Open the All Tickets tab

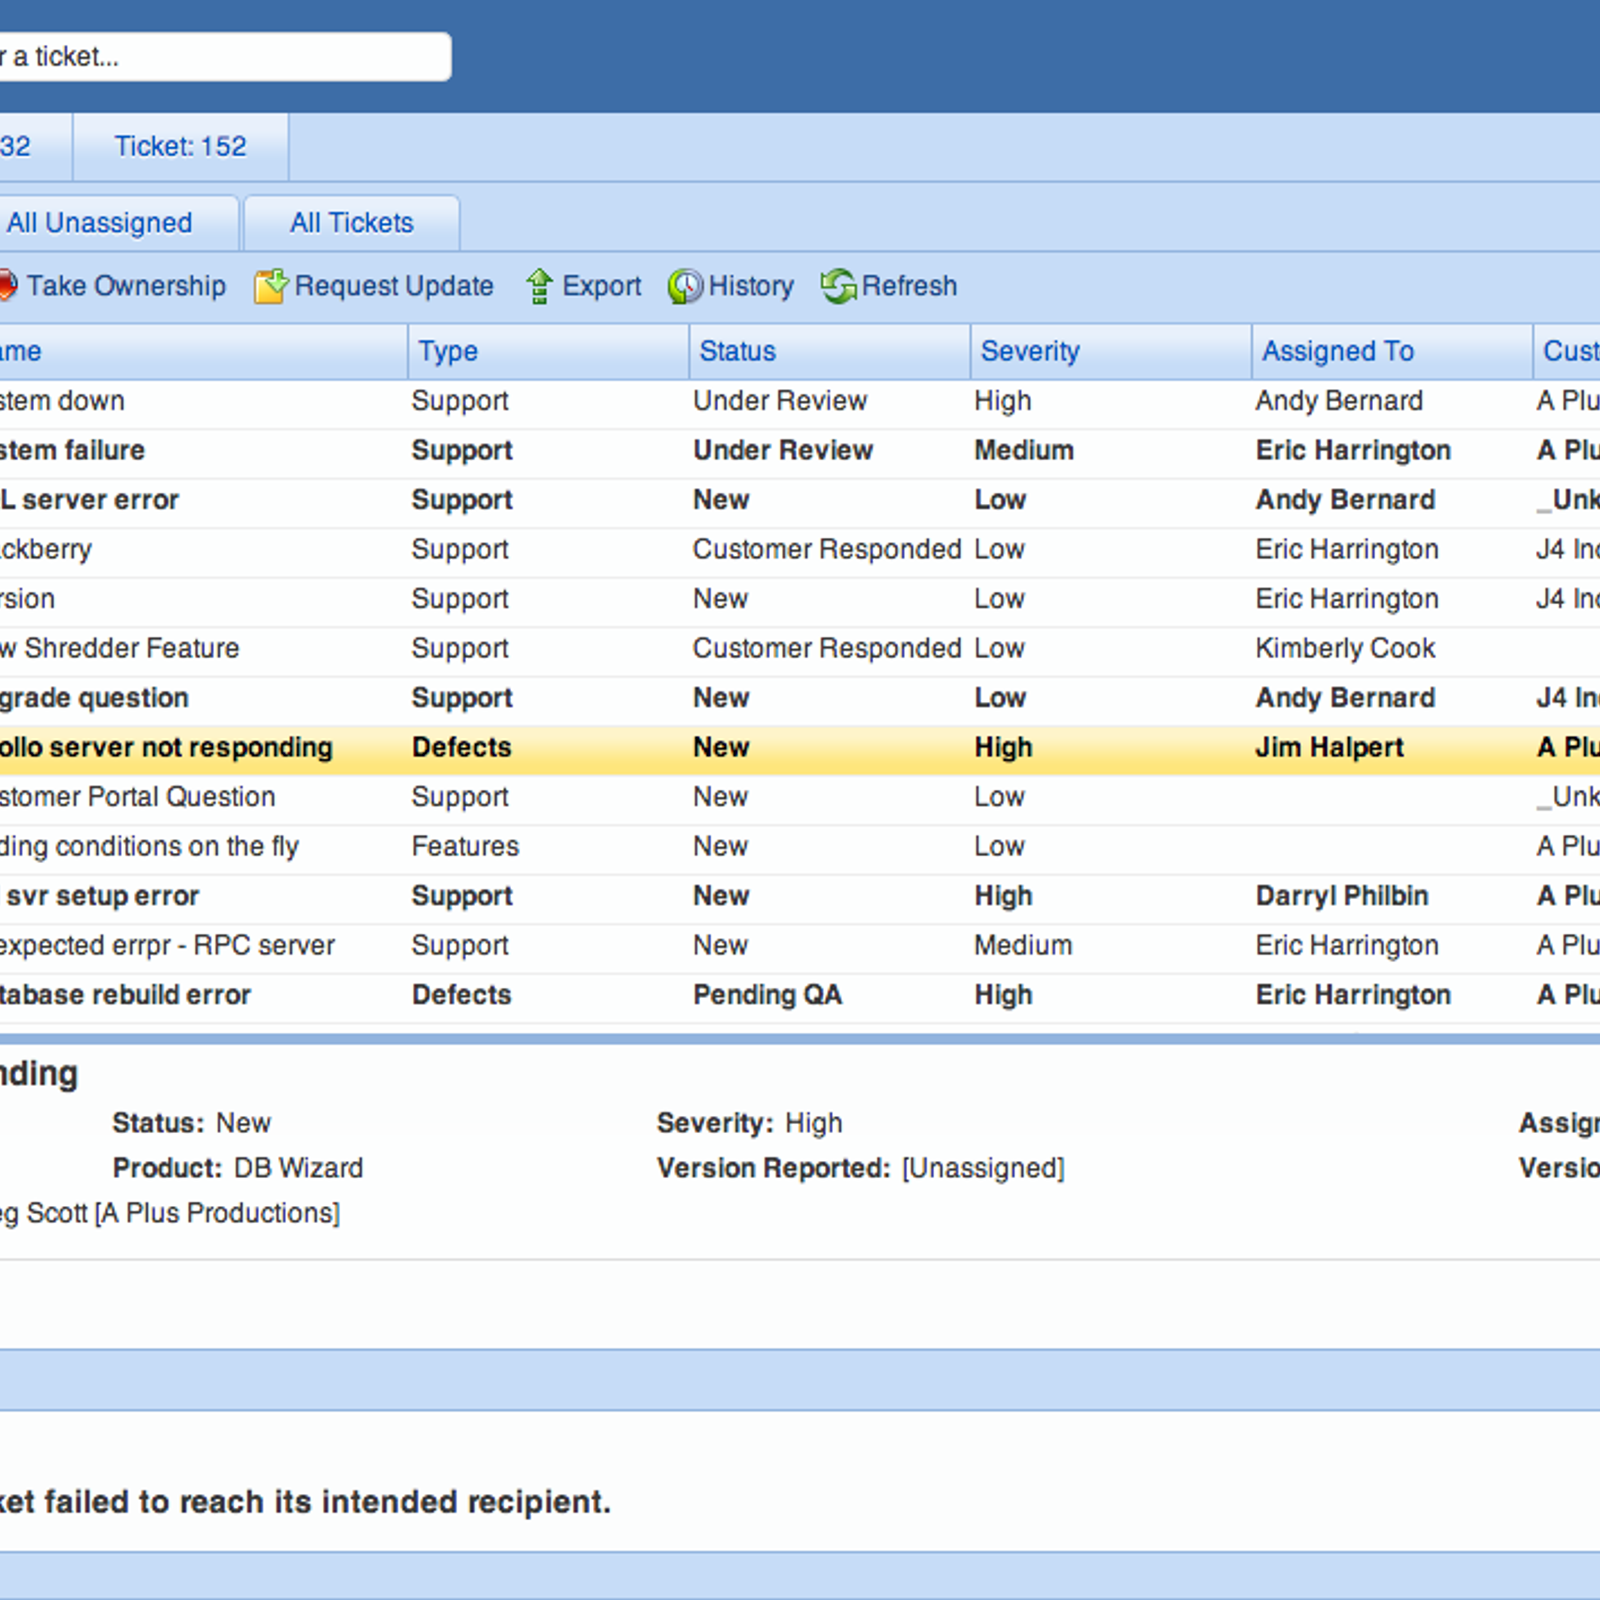click(352, 222)
